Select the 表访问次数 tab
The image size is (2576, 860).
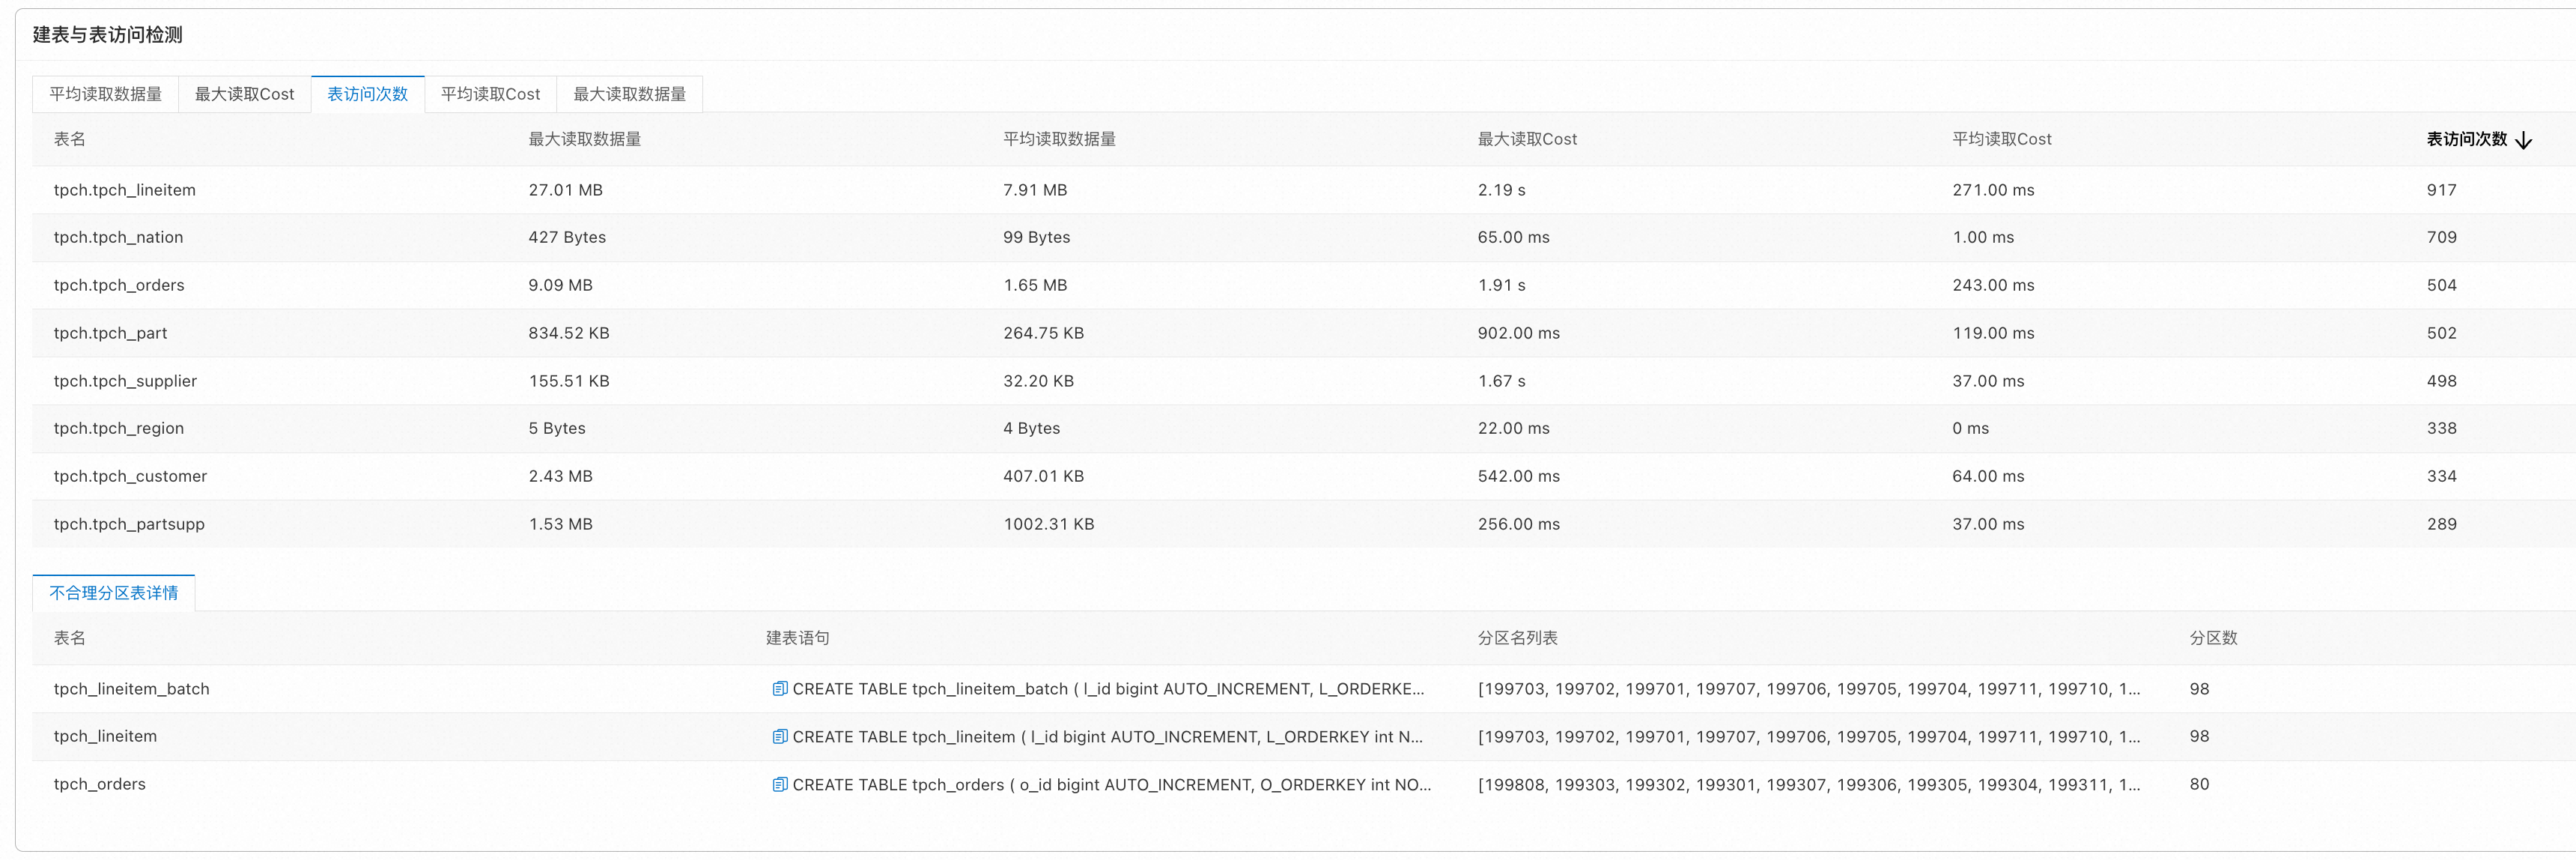367,94
